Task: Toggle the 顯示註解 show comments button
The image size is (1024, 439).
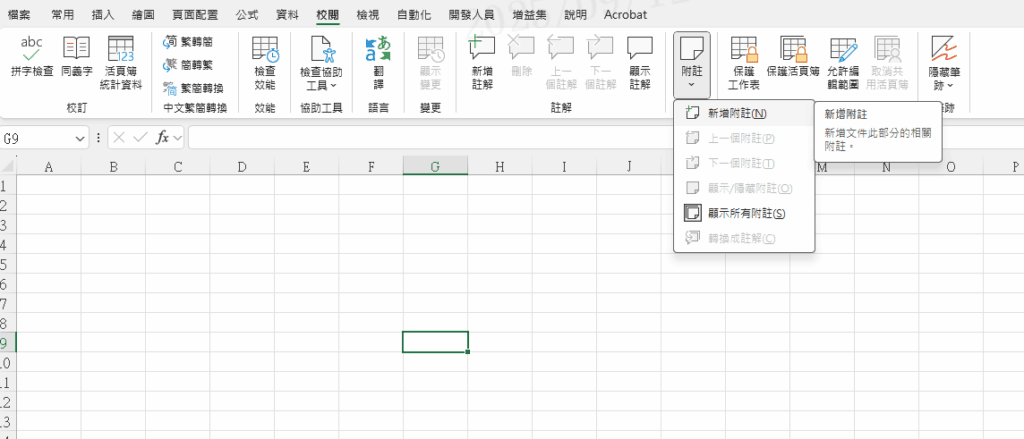Action: click(x=639, y=57)
